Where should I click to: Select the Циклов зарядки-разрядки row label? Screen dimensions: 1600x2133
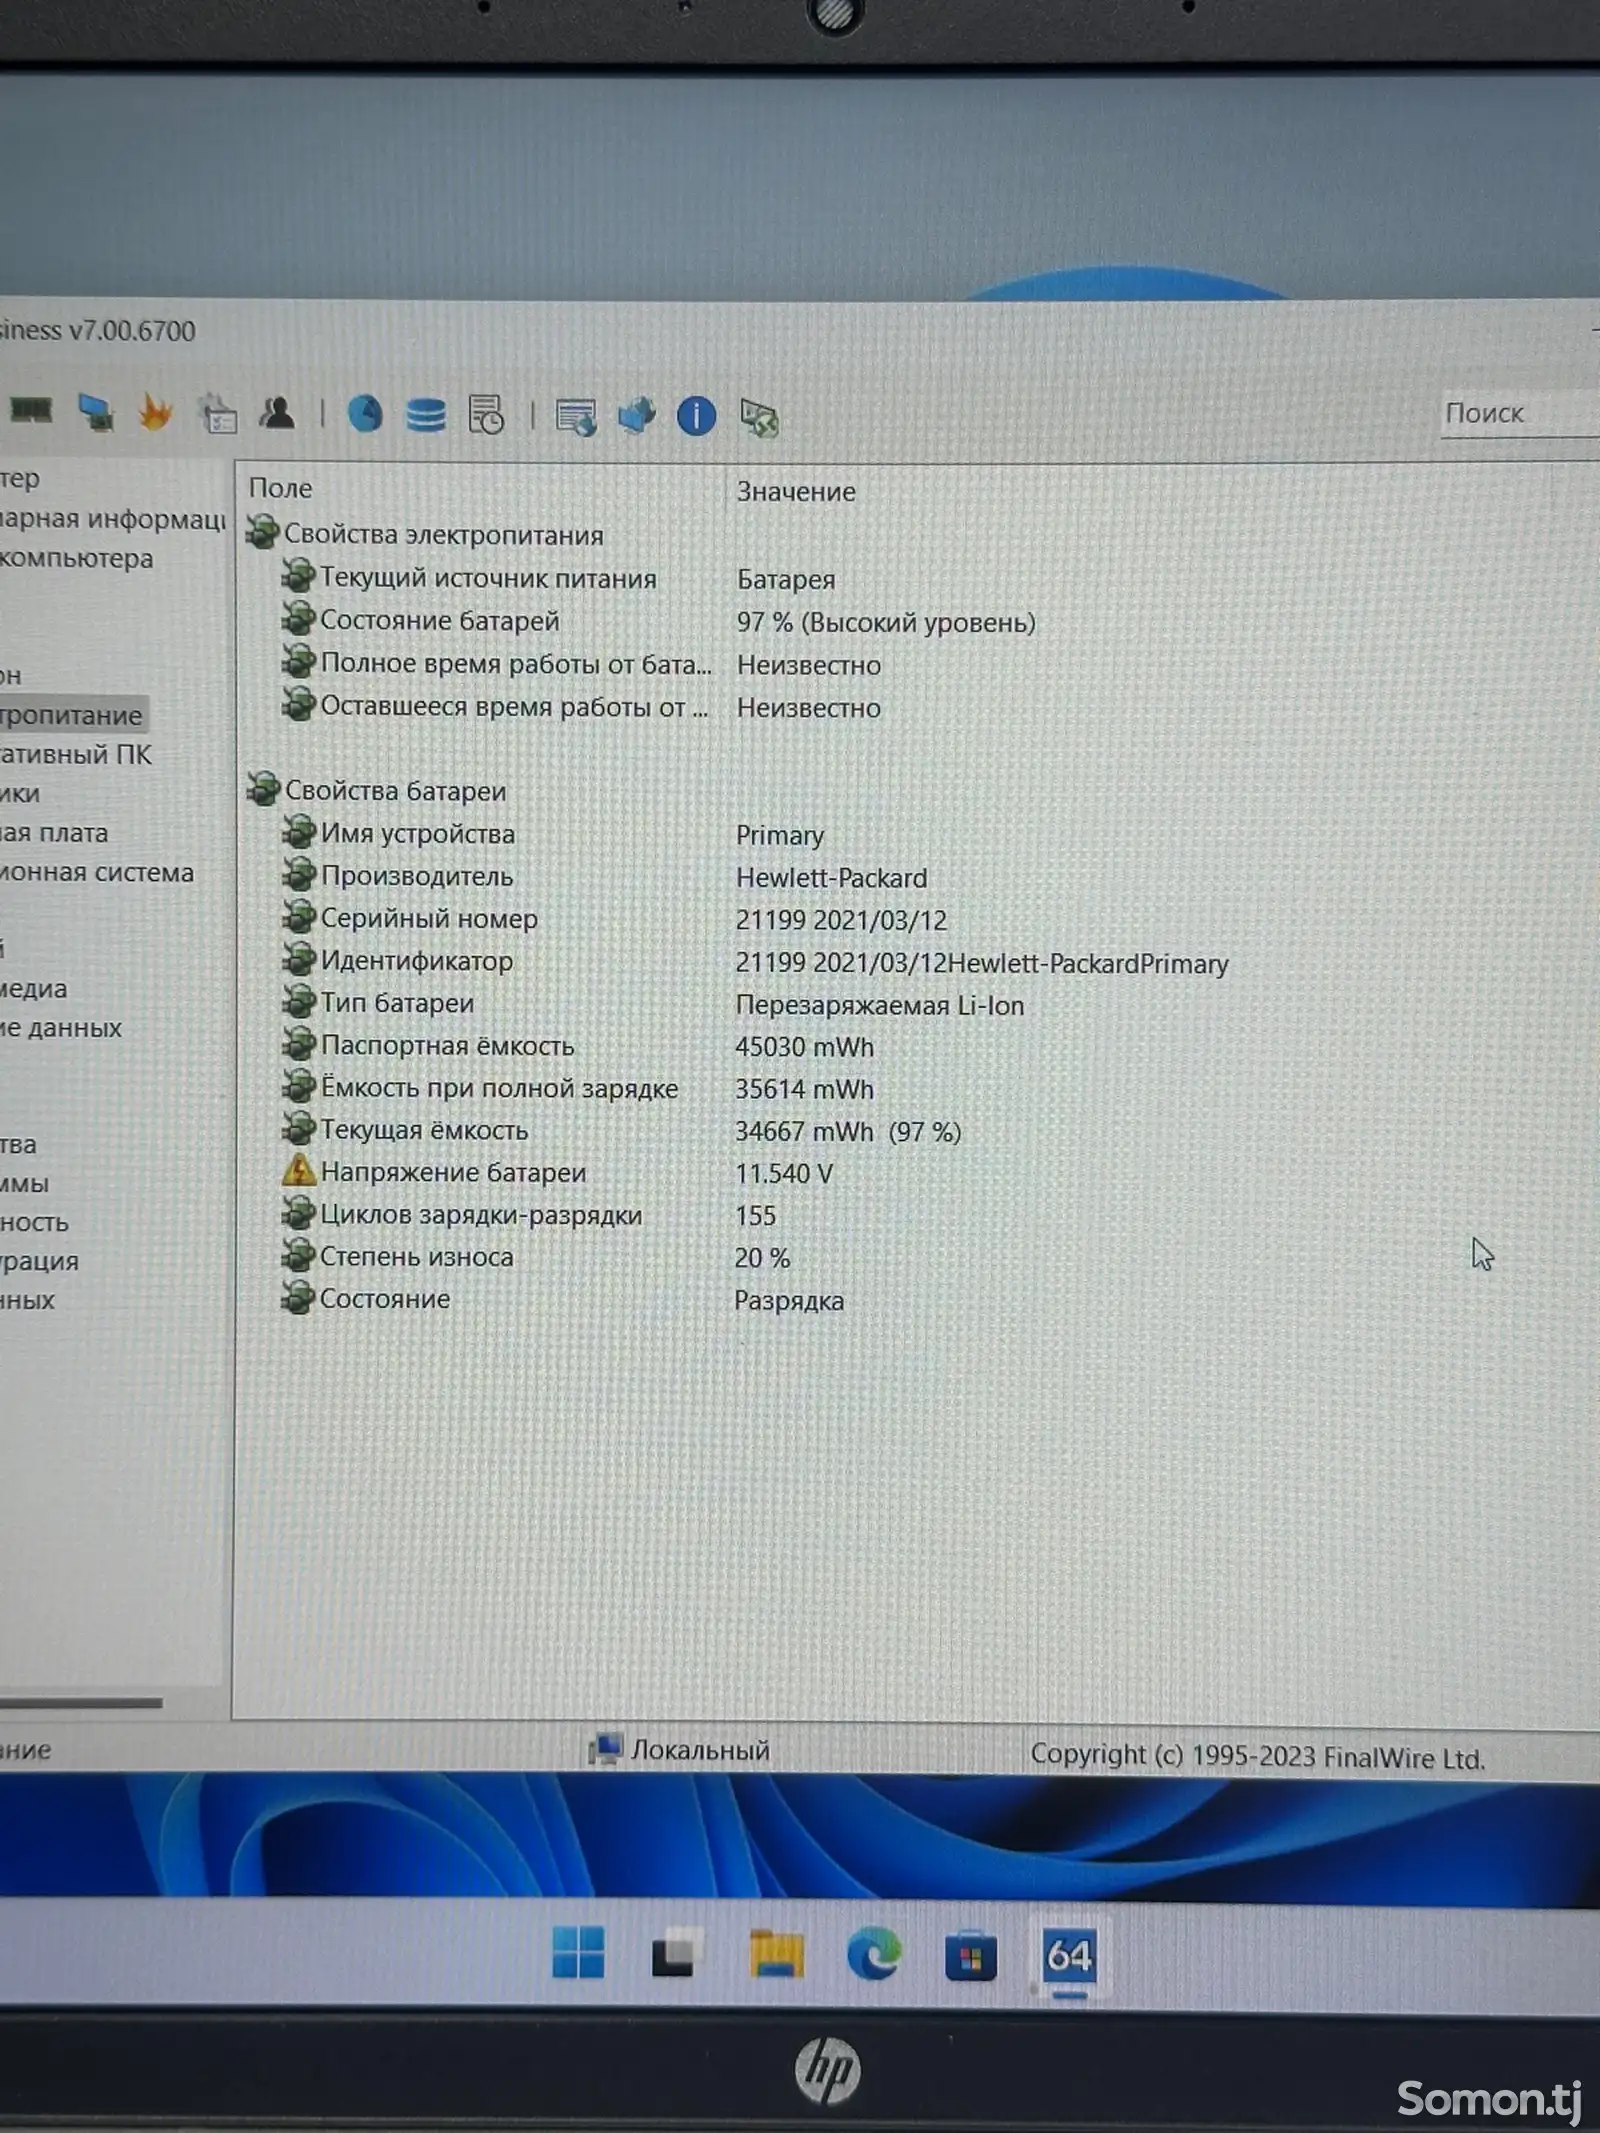pos(481,1214)
